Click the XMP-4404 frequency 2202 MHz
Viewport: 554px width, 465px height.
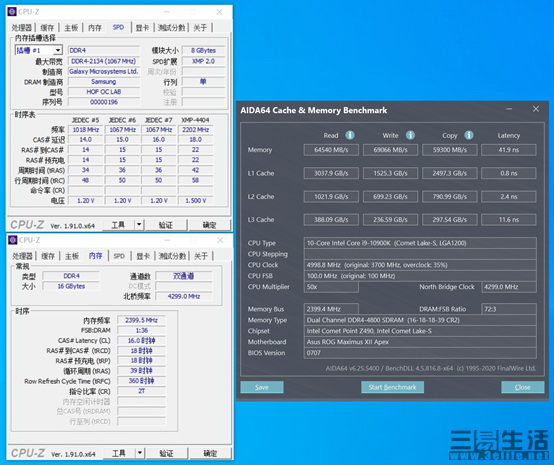click(195, 130)
